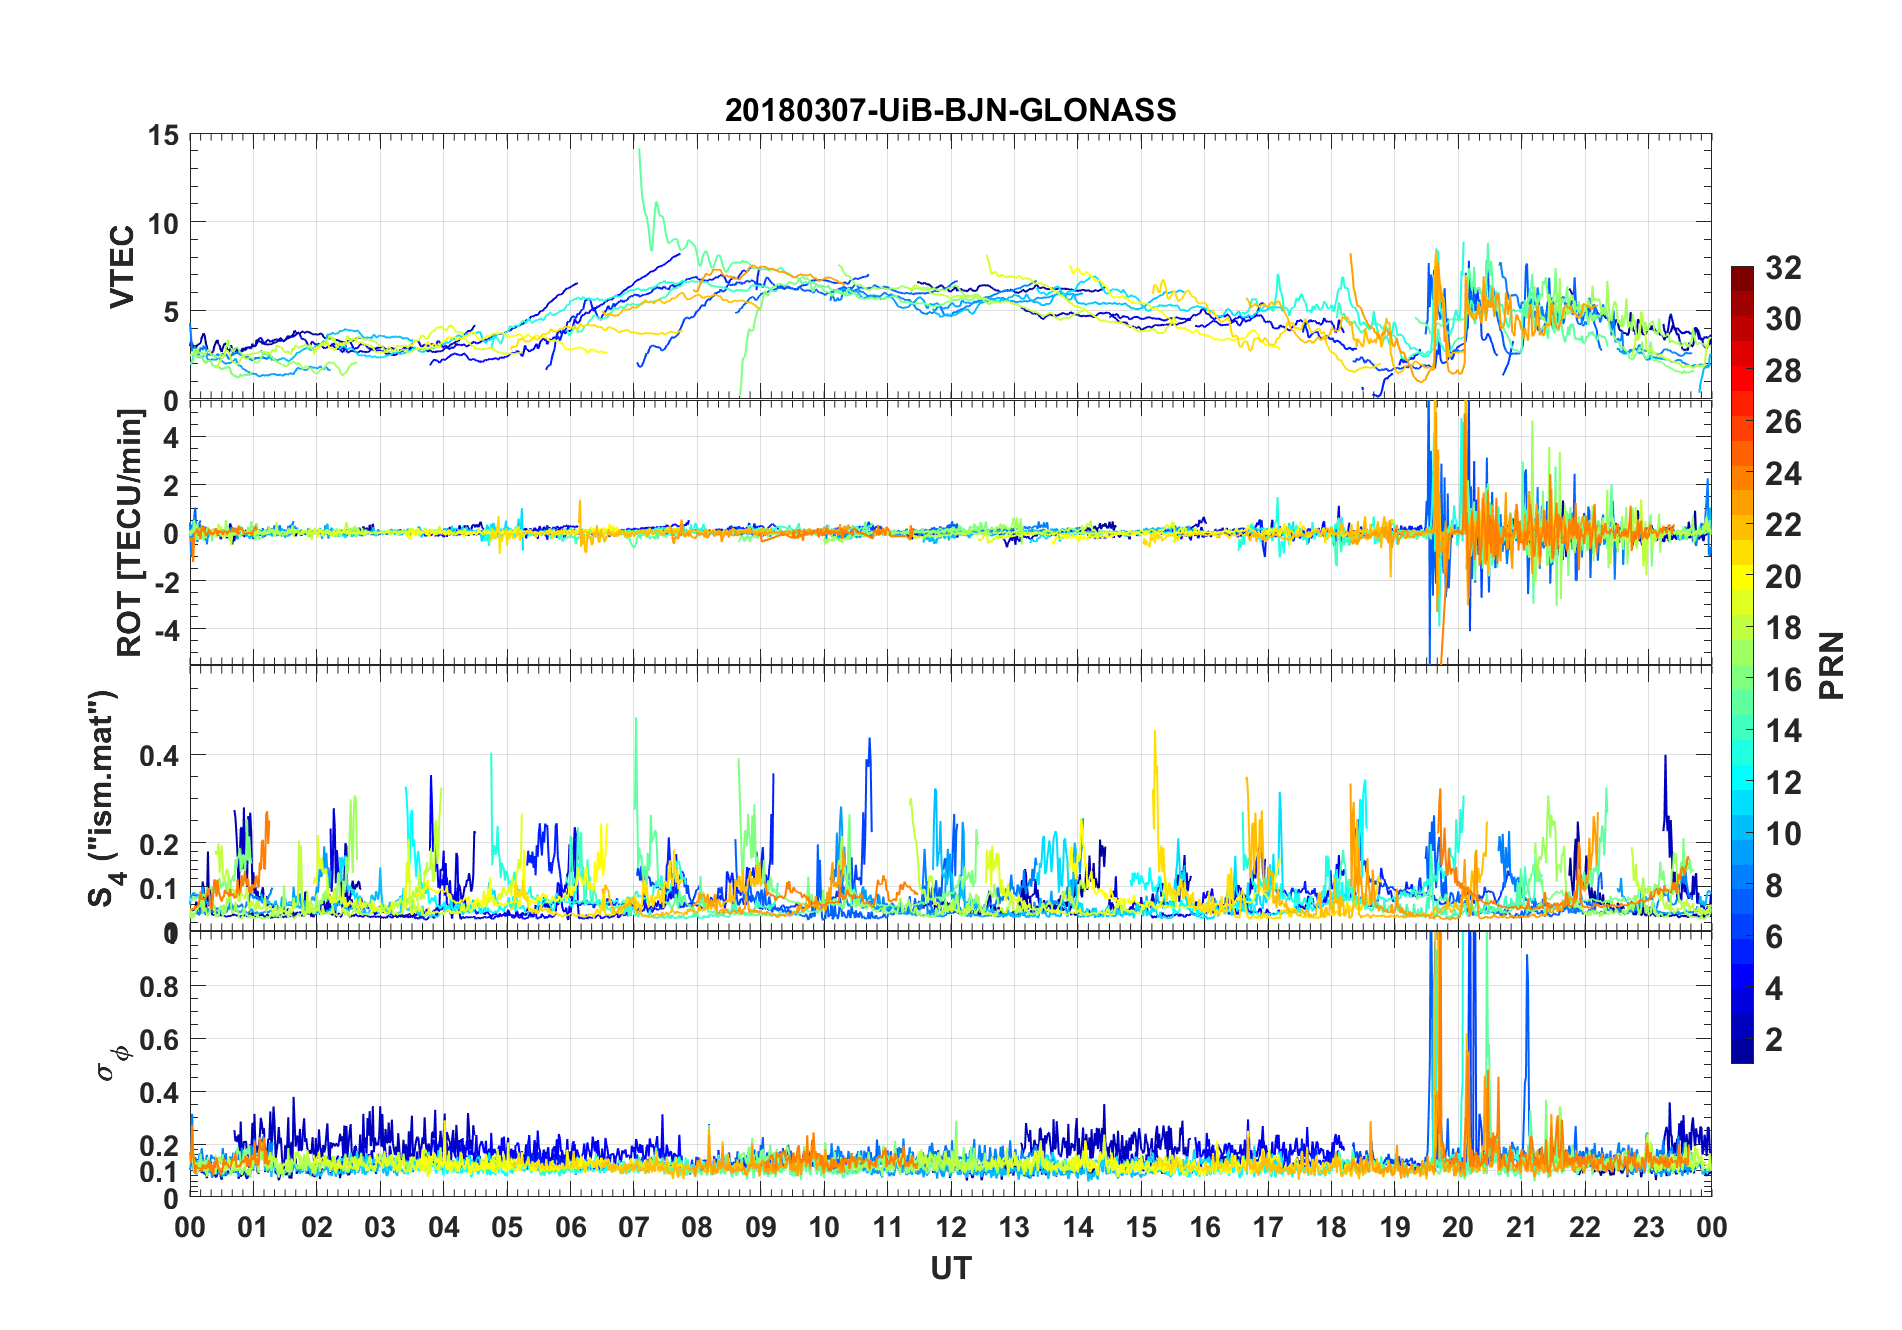
Task: Click sigma-phi axis tick label 0.8
Action: click(x=159, y=987)
